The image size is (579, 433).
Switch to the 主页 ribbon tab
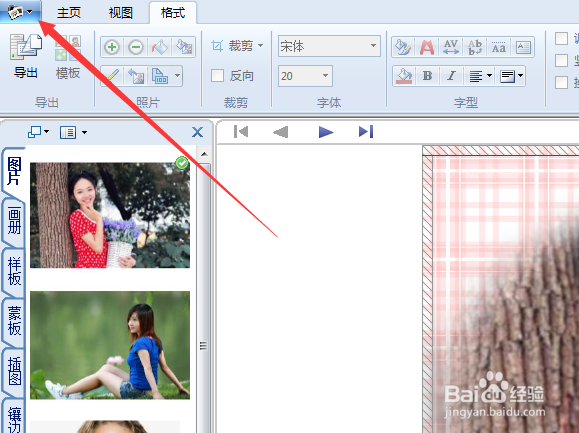tap(69, 13)
